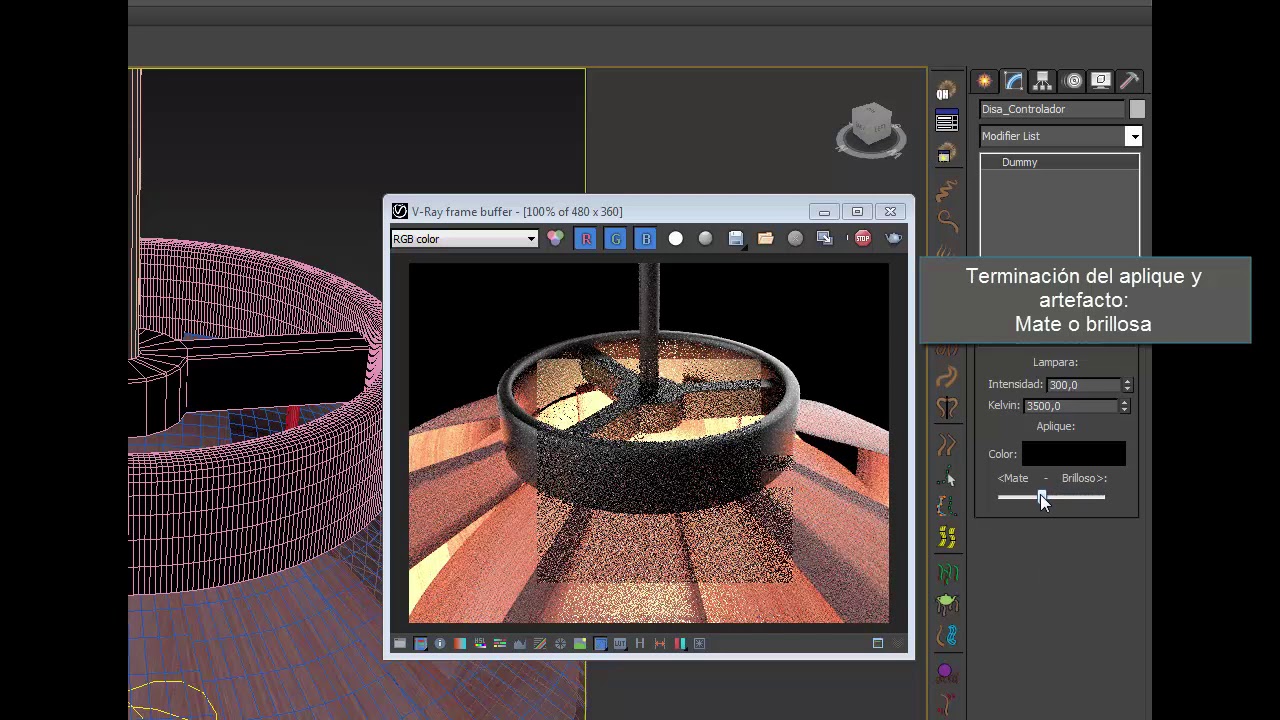Click the blue squiggle icon in side toolbar

point(947,636)
